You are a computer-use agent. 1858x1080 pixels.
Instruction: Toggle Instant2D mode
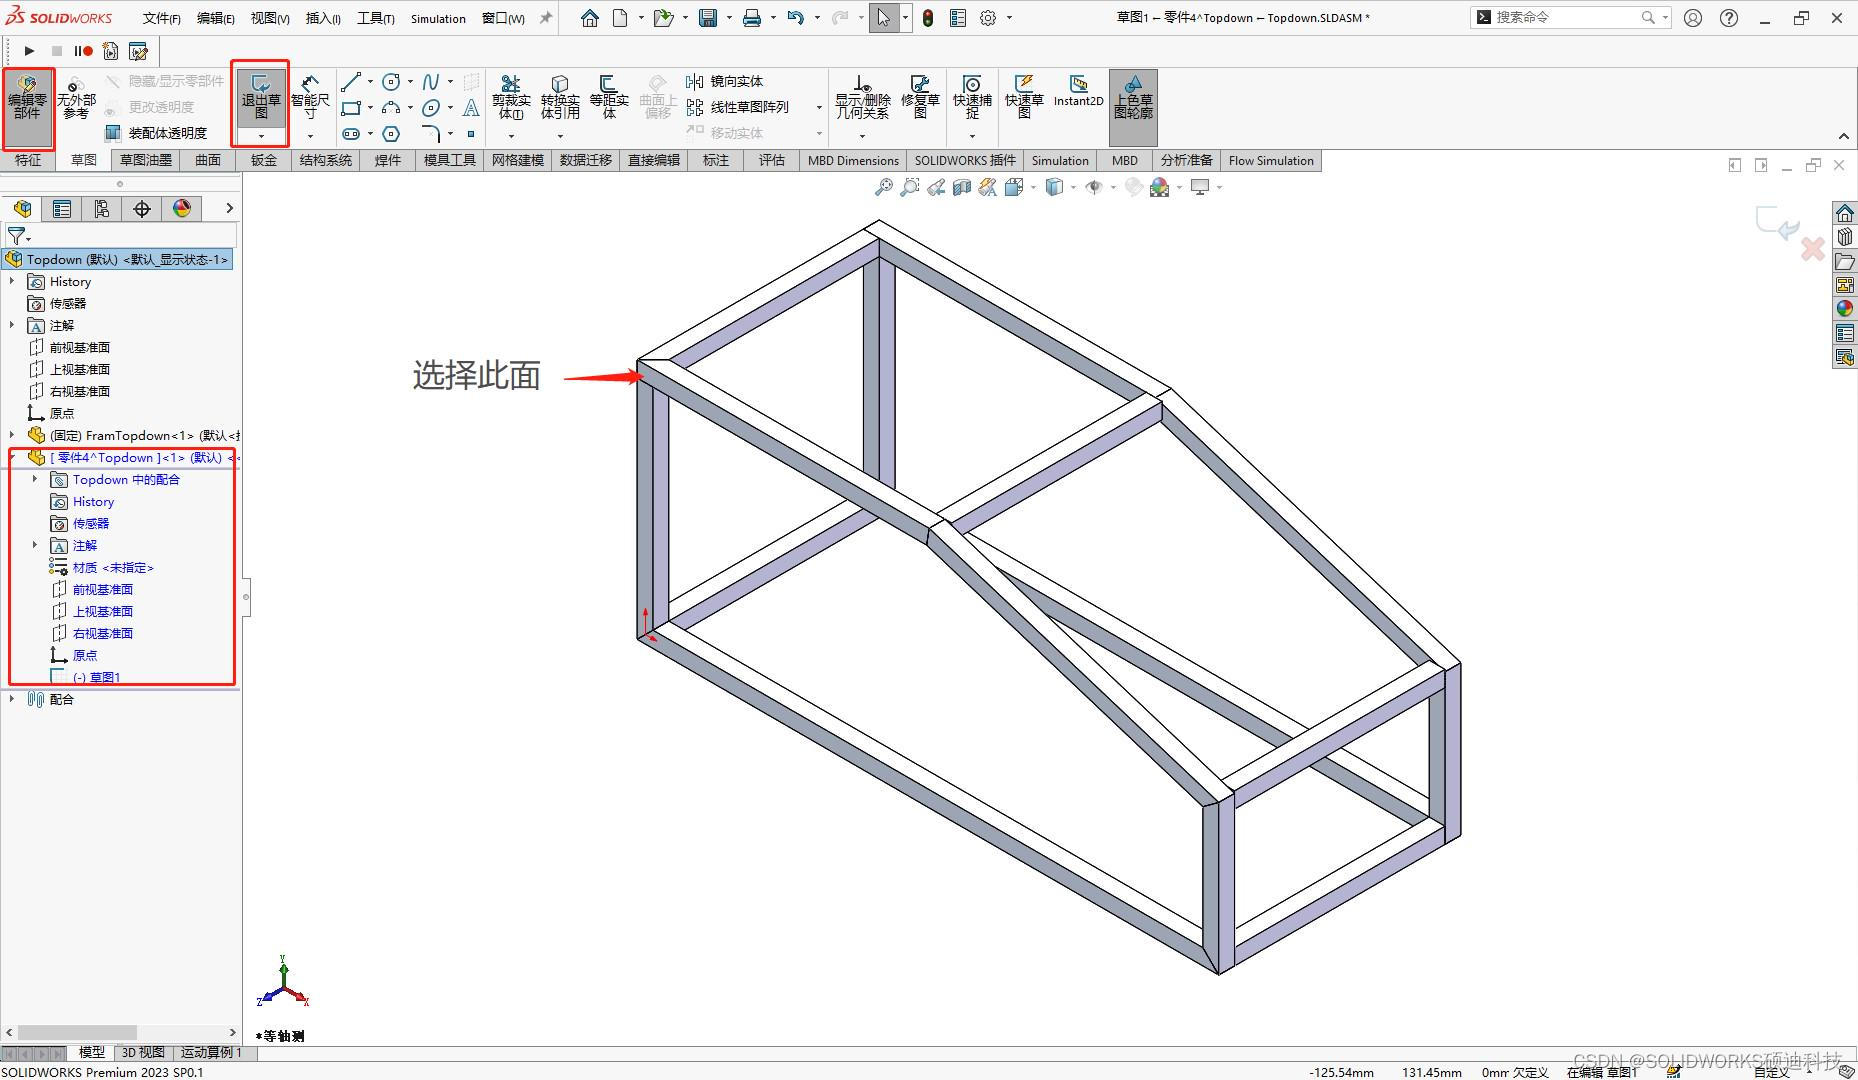tap(1078, 91)
